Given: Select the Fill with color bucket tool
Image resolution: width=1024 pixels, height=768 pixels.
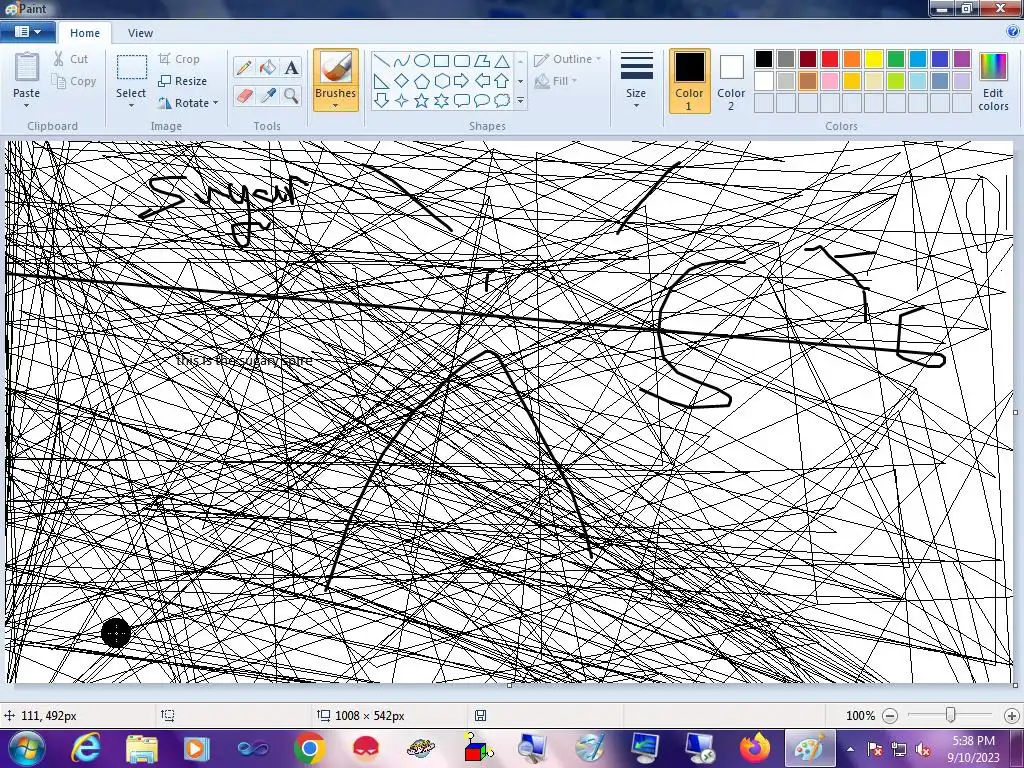Looking at the screenshot, I should pyautogui.click(x=268, y=67).
